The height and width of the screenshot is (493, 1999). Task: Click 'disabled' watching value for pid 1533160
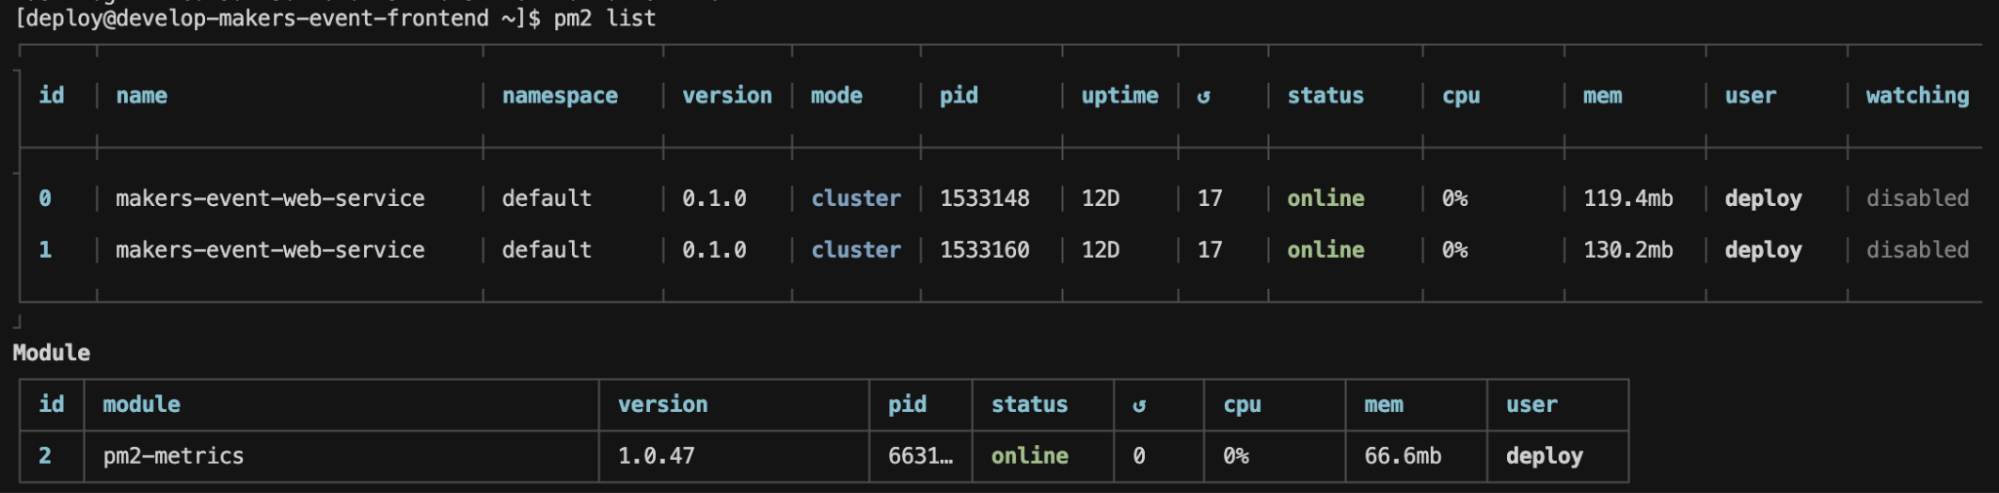click(1917, 250)
